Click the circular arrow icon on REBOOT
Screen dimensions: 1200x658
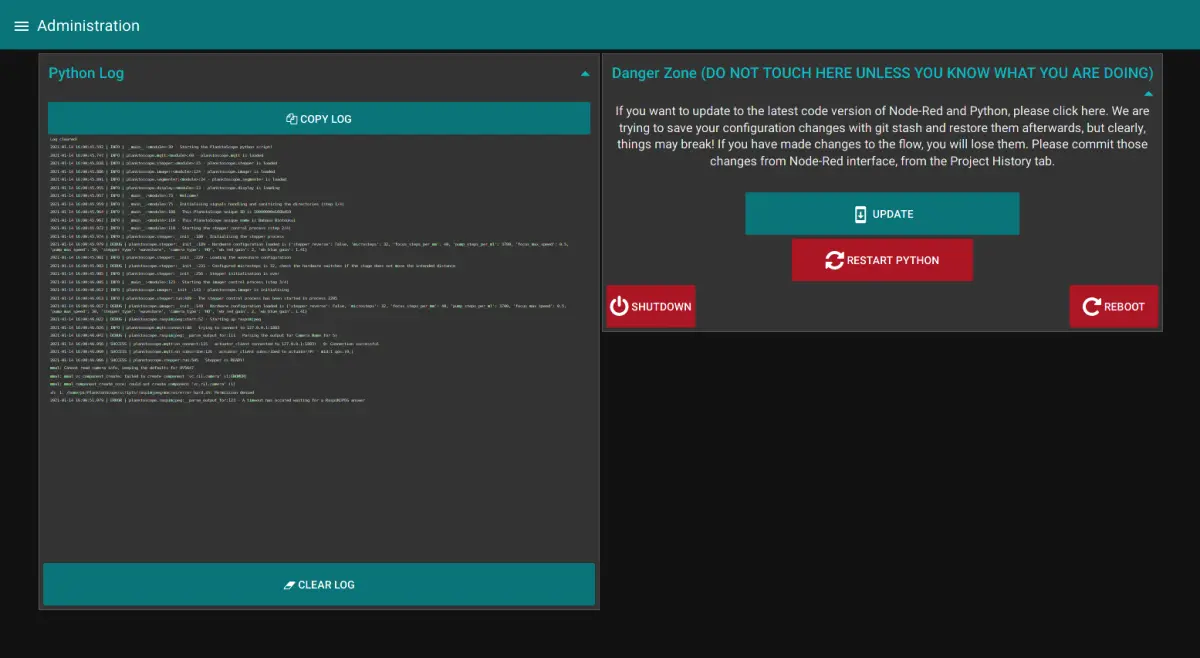point(1091,307)
